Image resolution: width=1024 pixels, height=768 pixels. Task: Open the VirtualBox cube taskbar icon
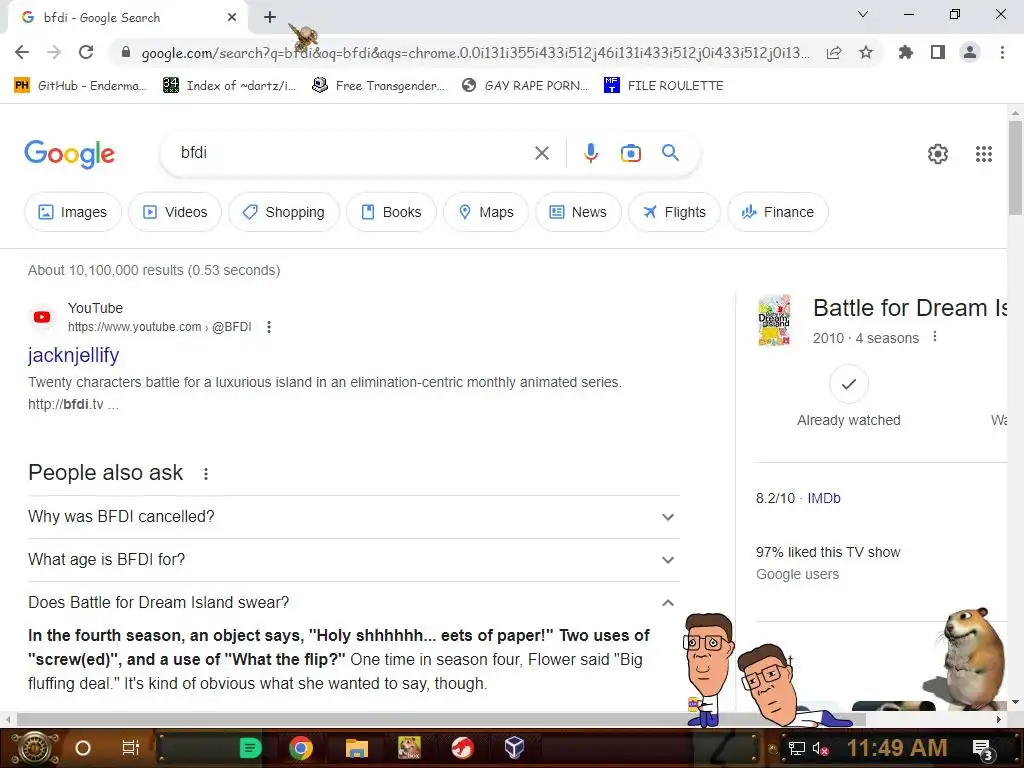pyautogui.click(x=514, y=748)
